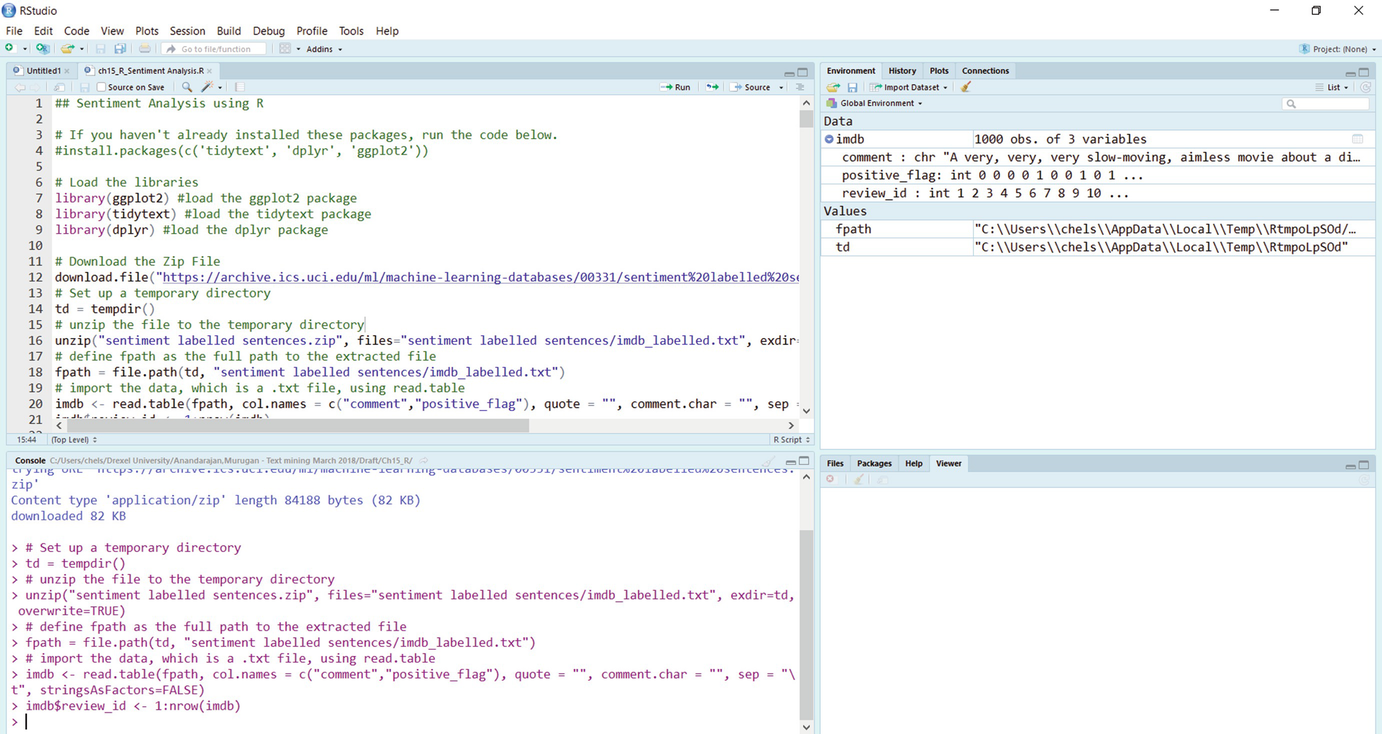Click the Load workspace icon in Environment
Screen dimensions: 1382x734
click(833, 87)
